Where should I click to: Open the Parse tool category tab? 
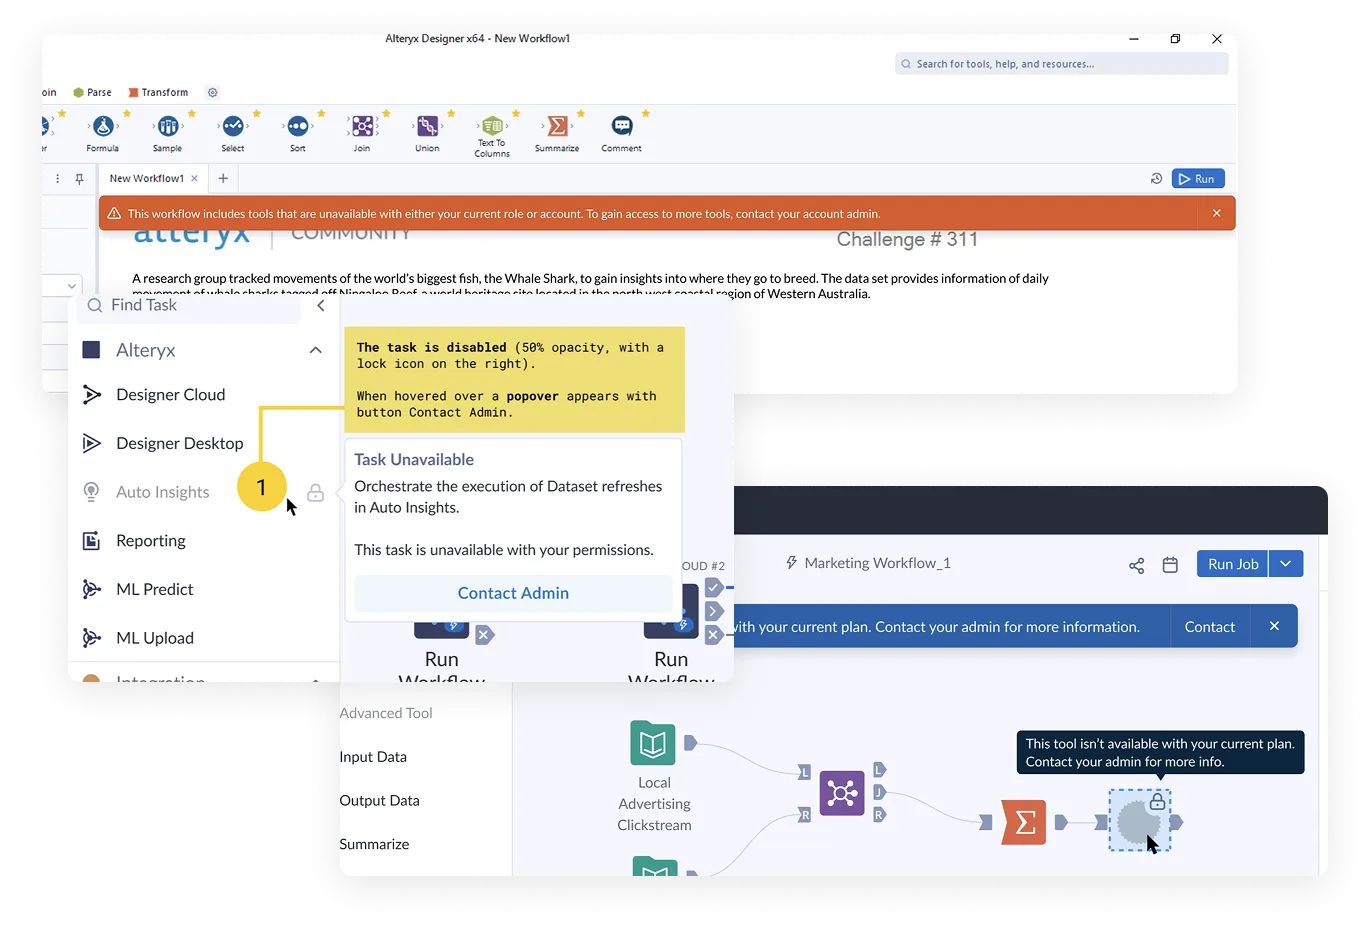[x=92, y=92]
